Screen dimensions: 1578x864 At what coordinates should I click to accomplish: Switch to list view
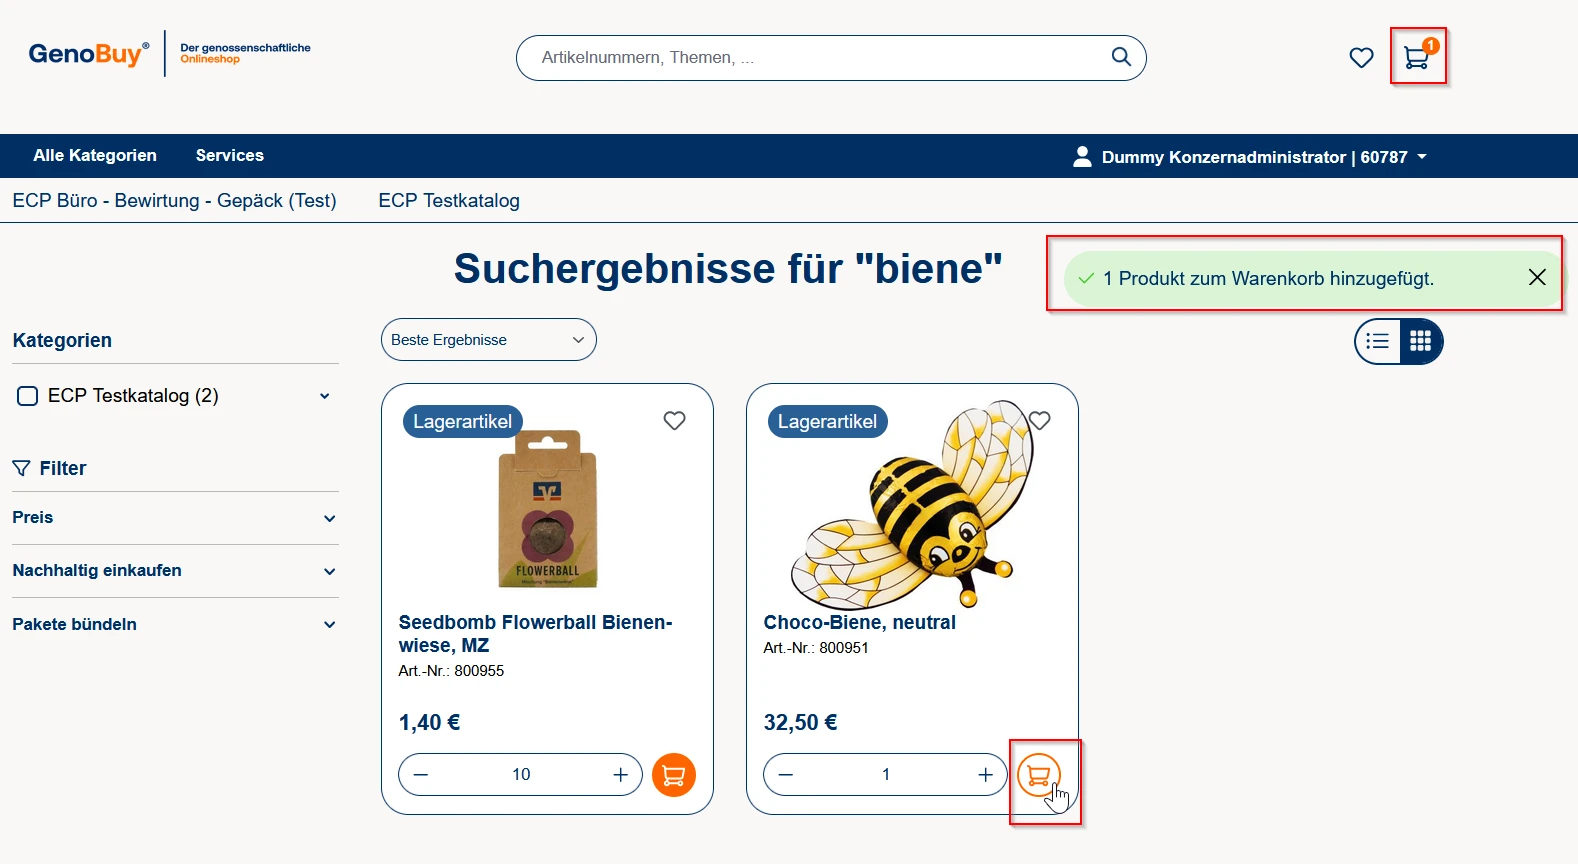tap(1378, 342)
